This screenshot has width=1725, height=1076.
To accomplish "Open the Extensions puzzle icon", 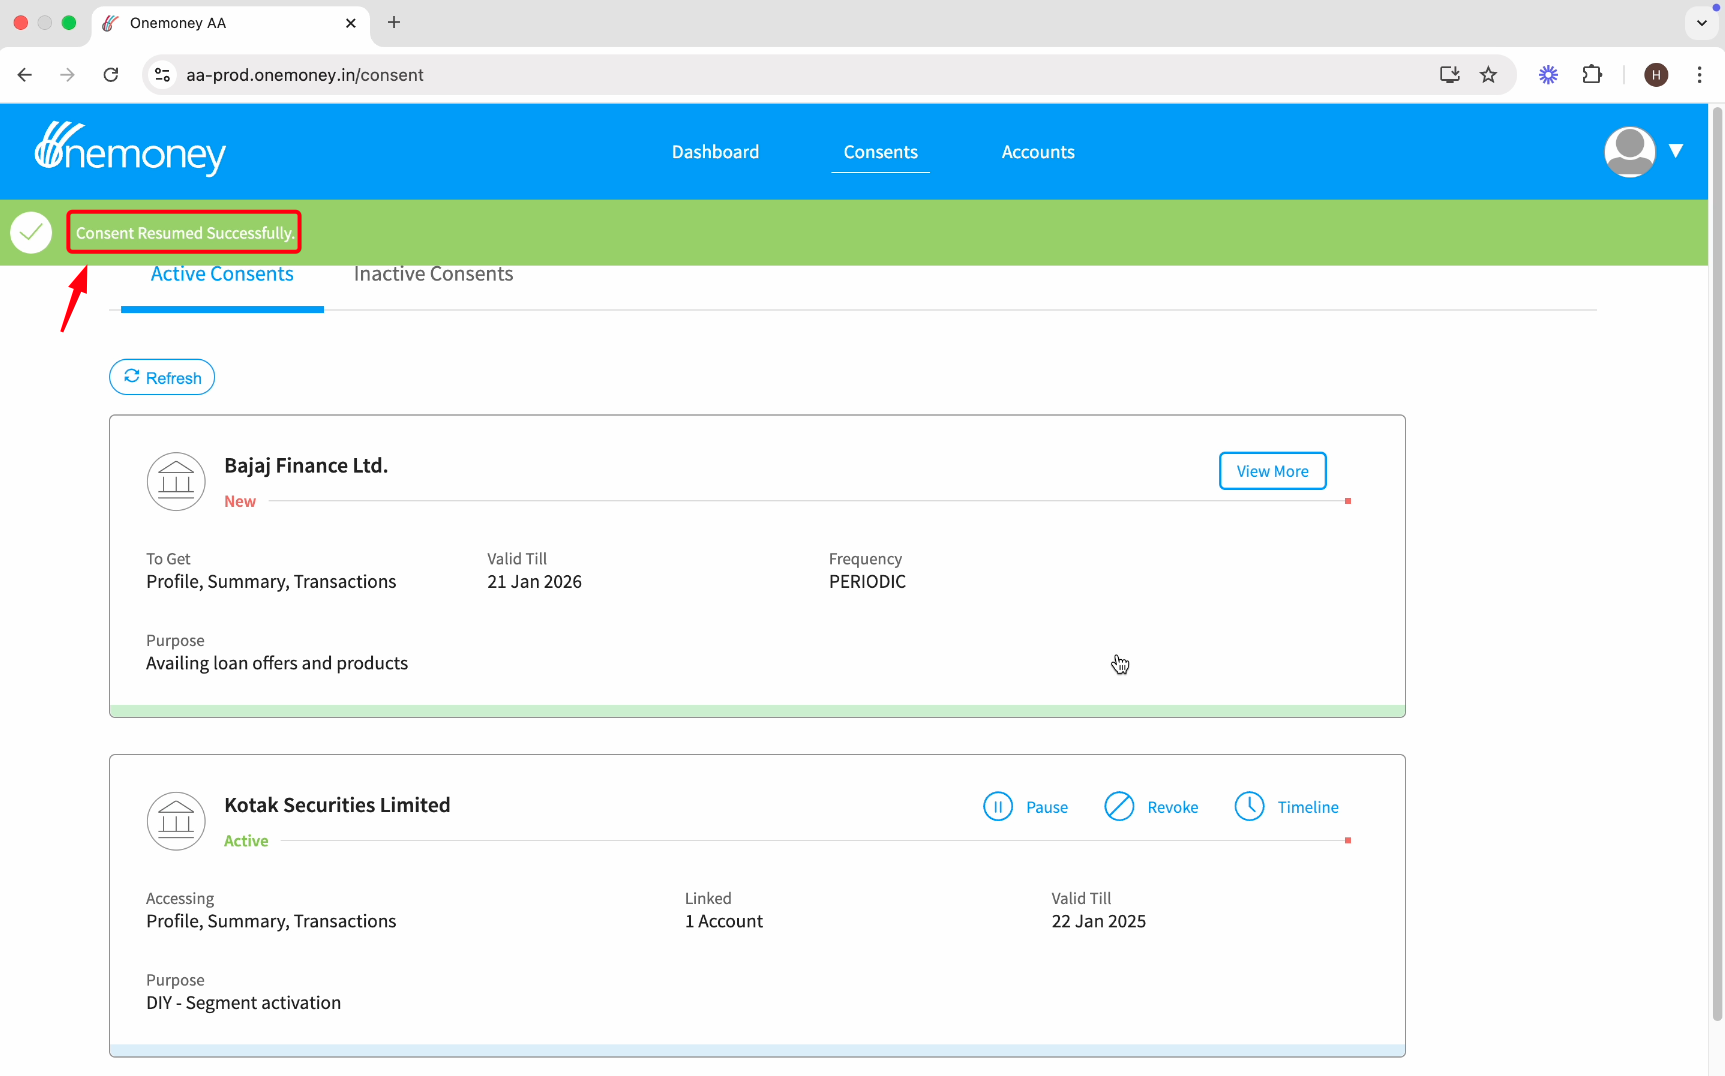I will click(1592, 75).
